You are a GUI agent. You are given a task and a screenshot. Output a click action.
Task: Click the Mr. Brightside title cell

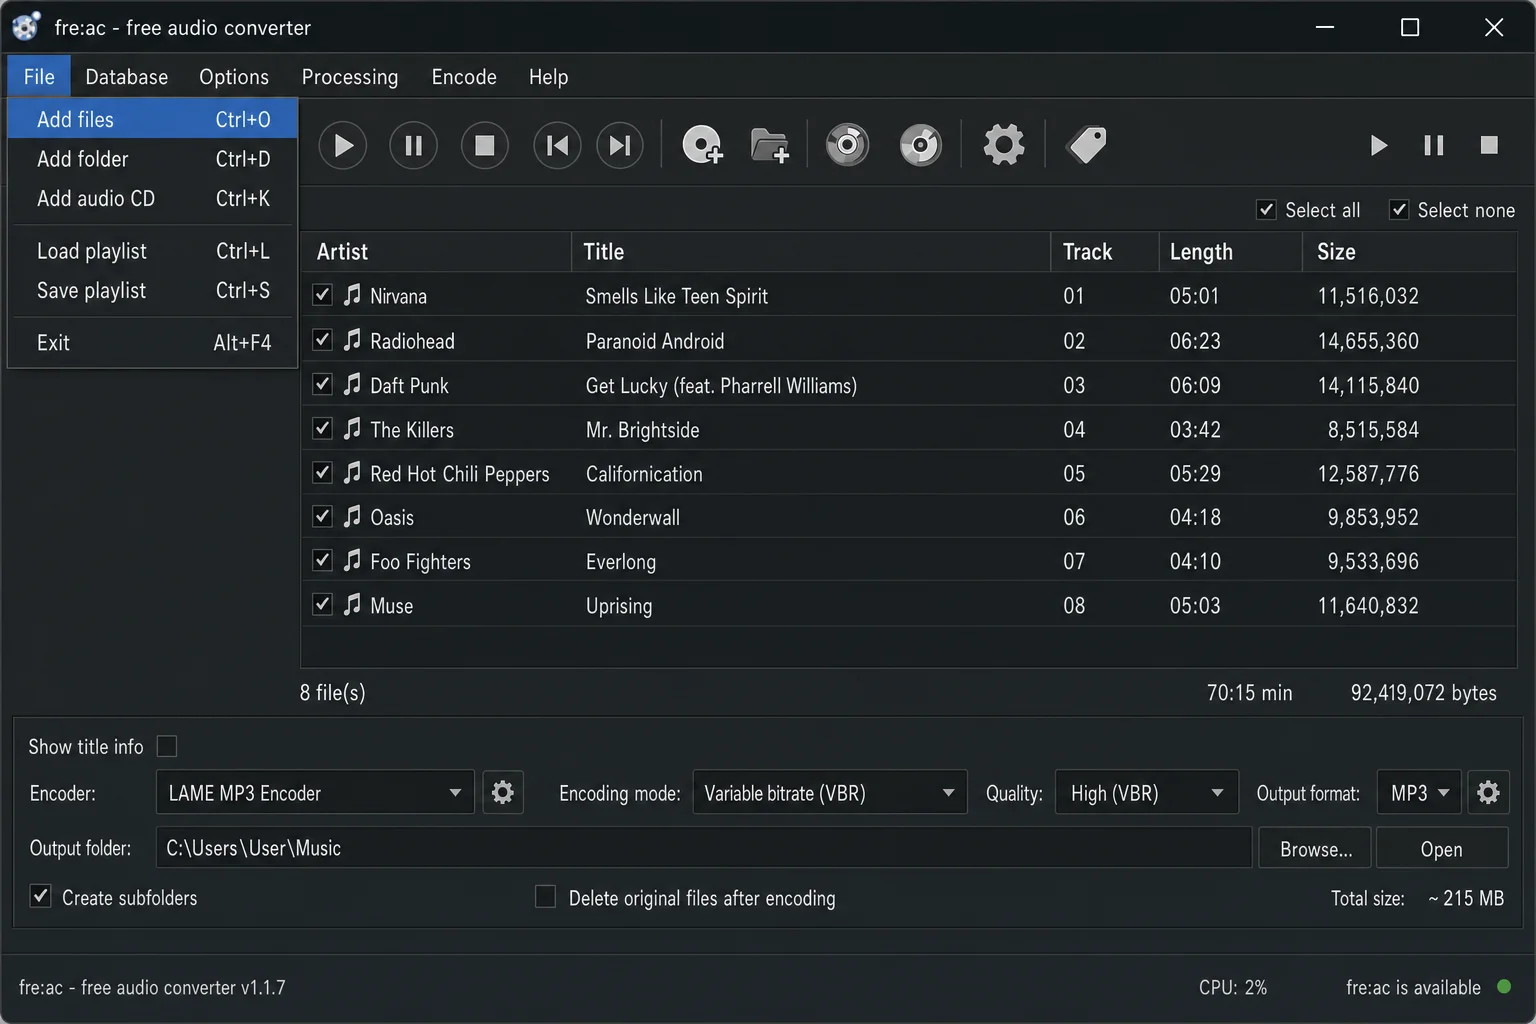643,430
